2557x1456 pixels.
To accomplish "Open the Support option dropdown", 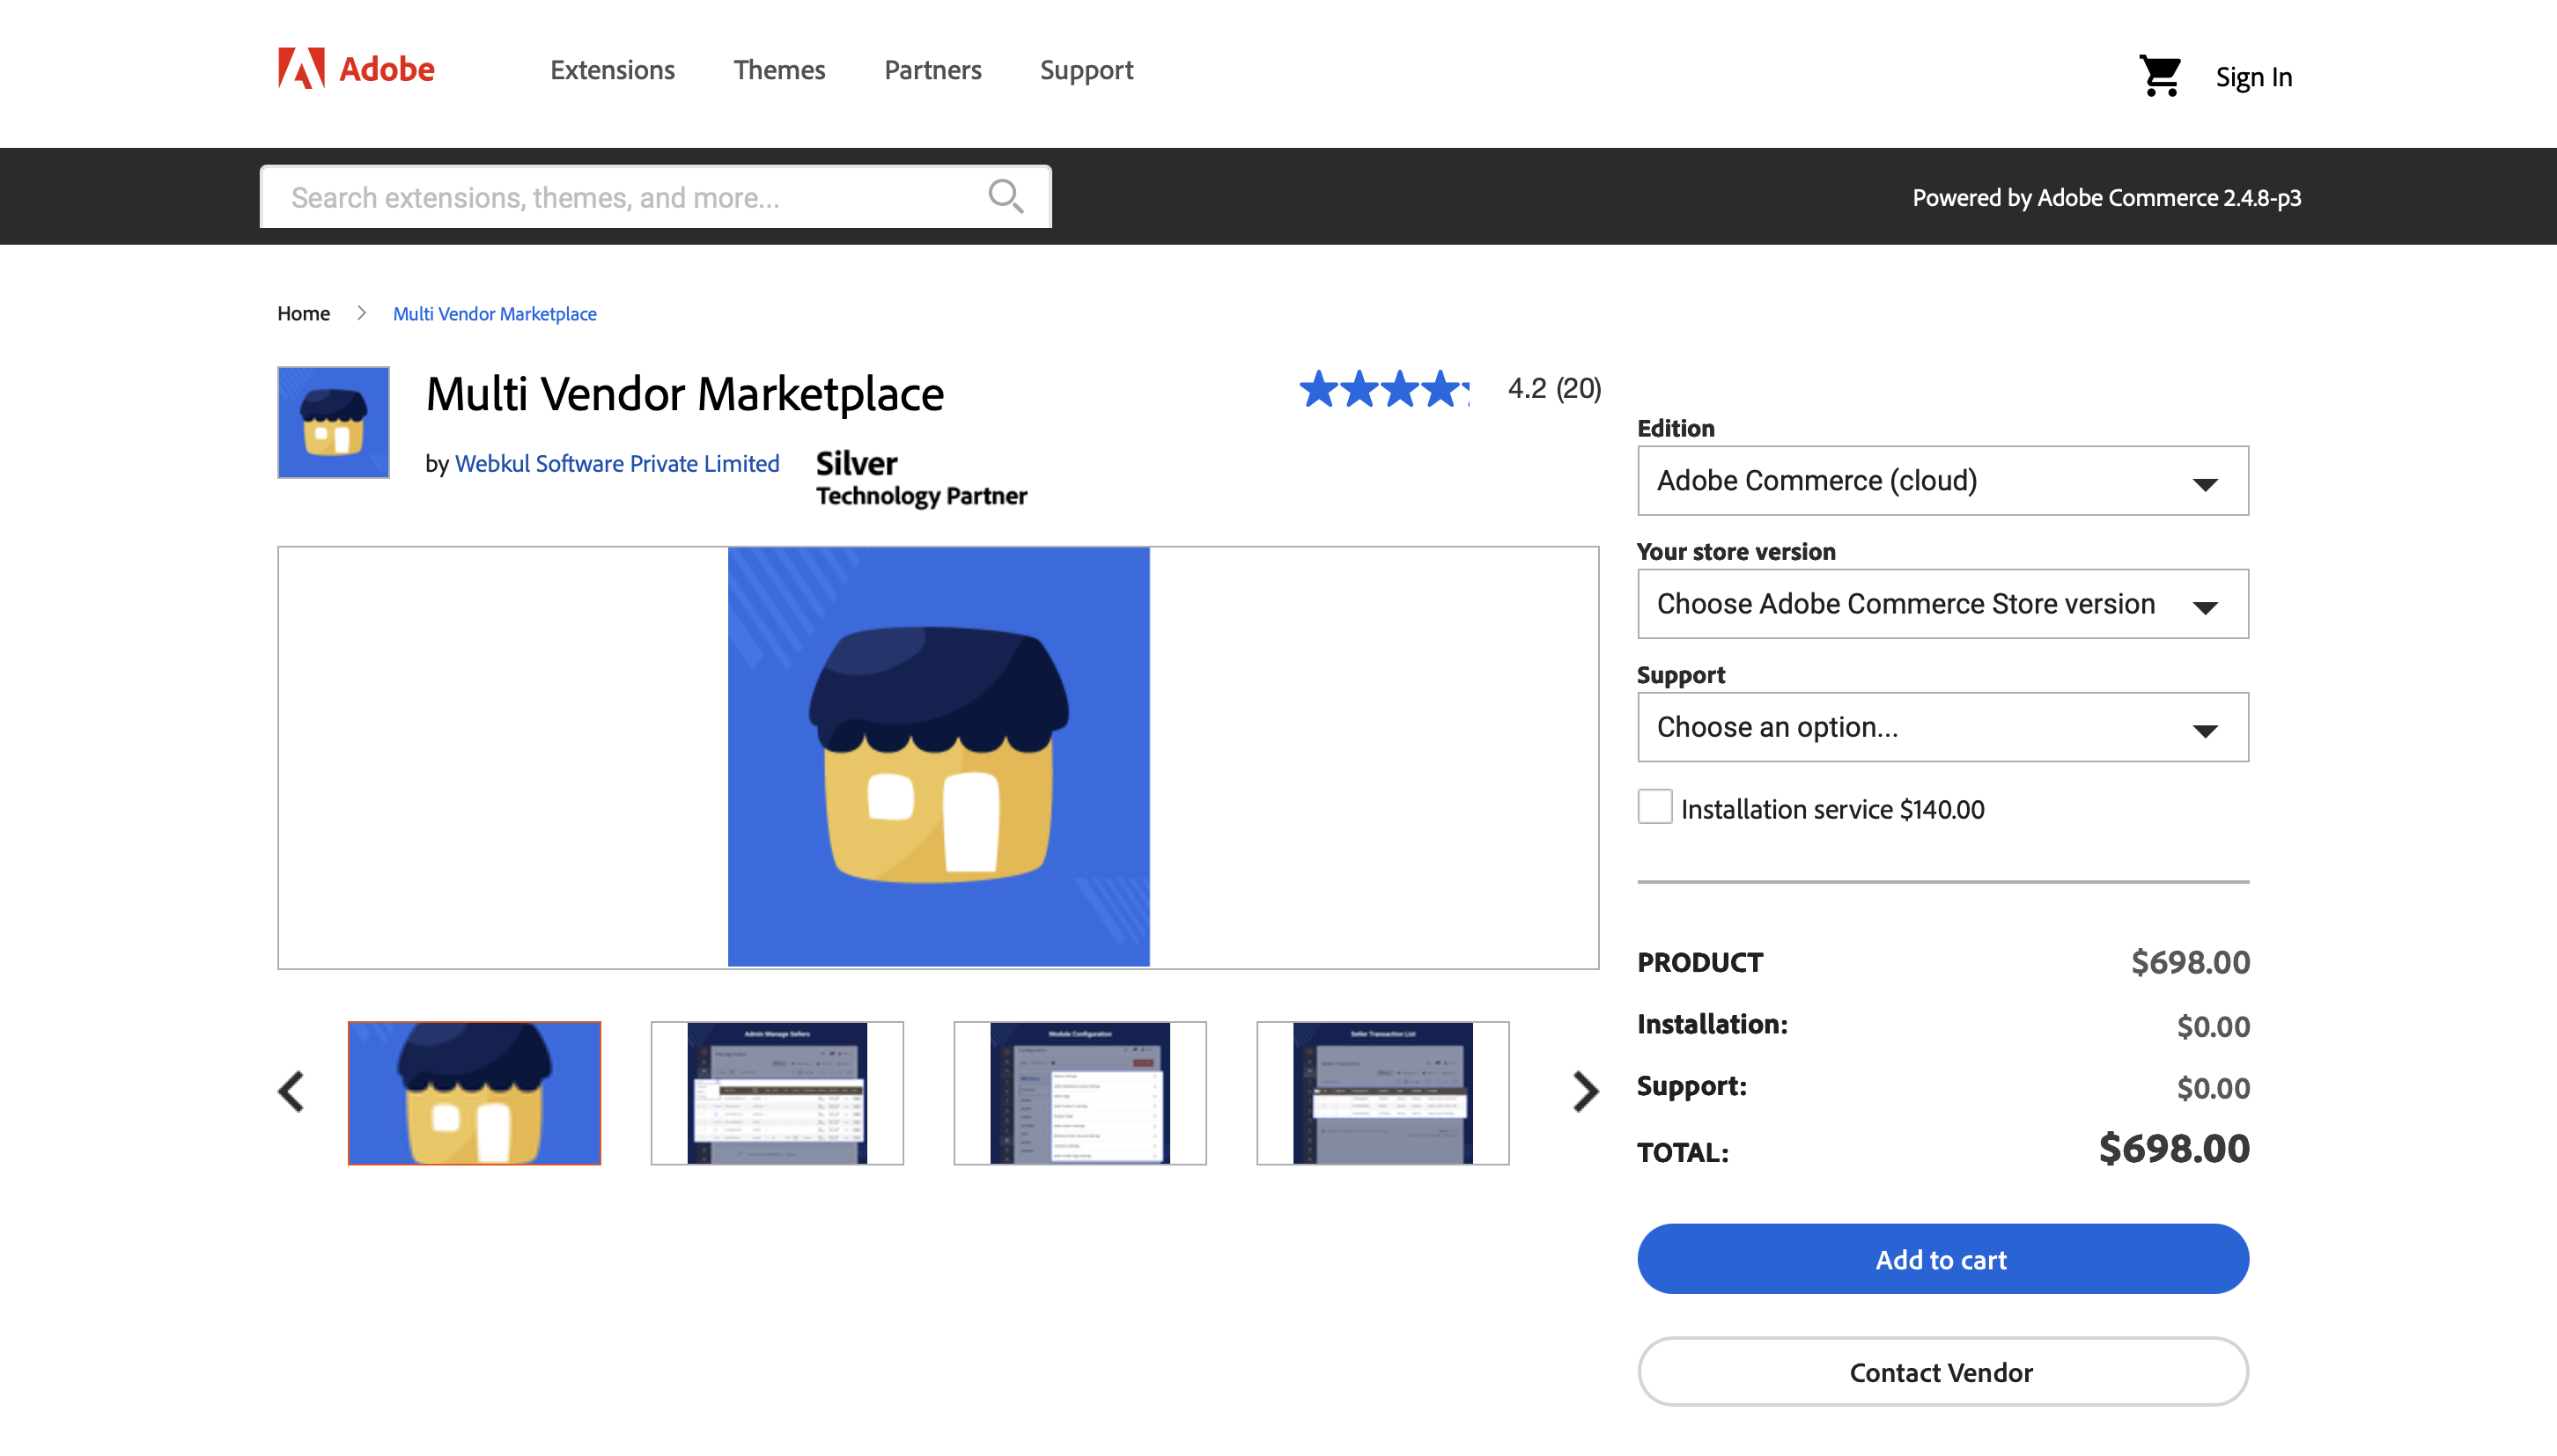I will click(1942, 727).
